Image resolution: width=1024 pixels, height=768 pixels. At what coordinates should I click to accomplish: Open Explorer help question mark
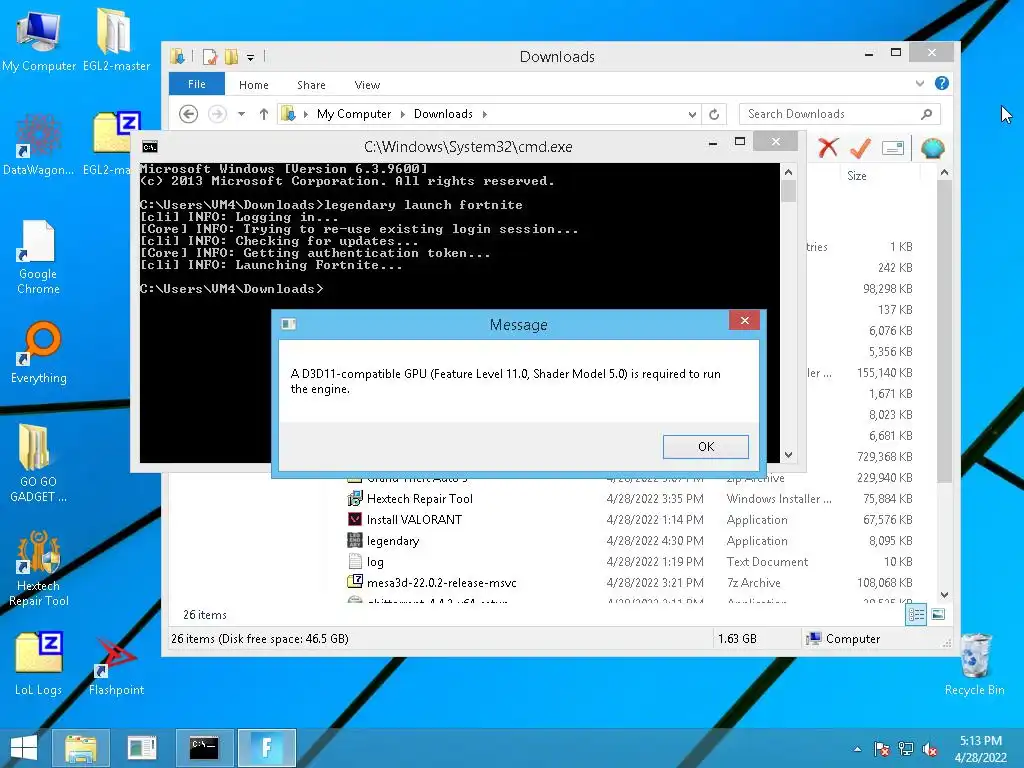941,83
